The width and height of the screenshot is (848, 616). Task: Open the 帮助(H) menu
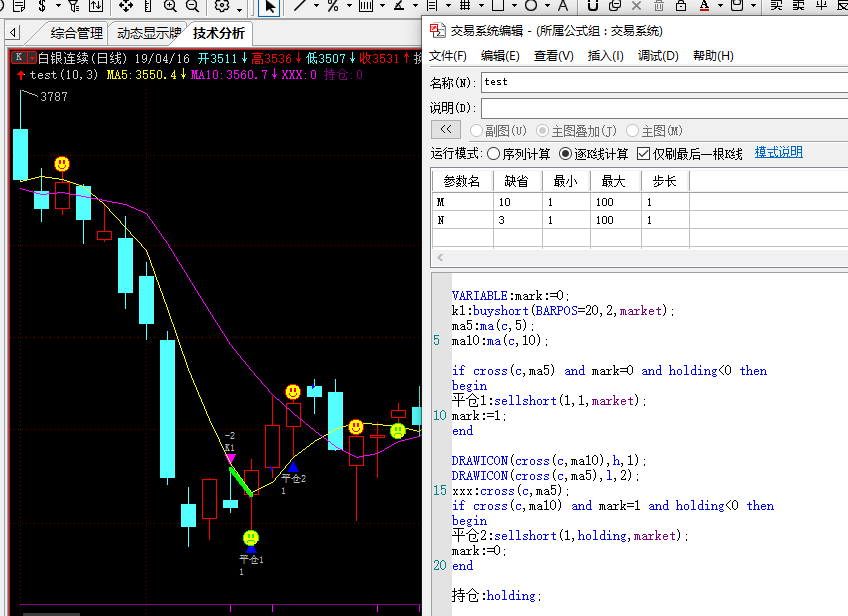pyautogui.click(x=713, y=56)
